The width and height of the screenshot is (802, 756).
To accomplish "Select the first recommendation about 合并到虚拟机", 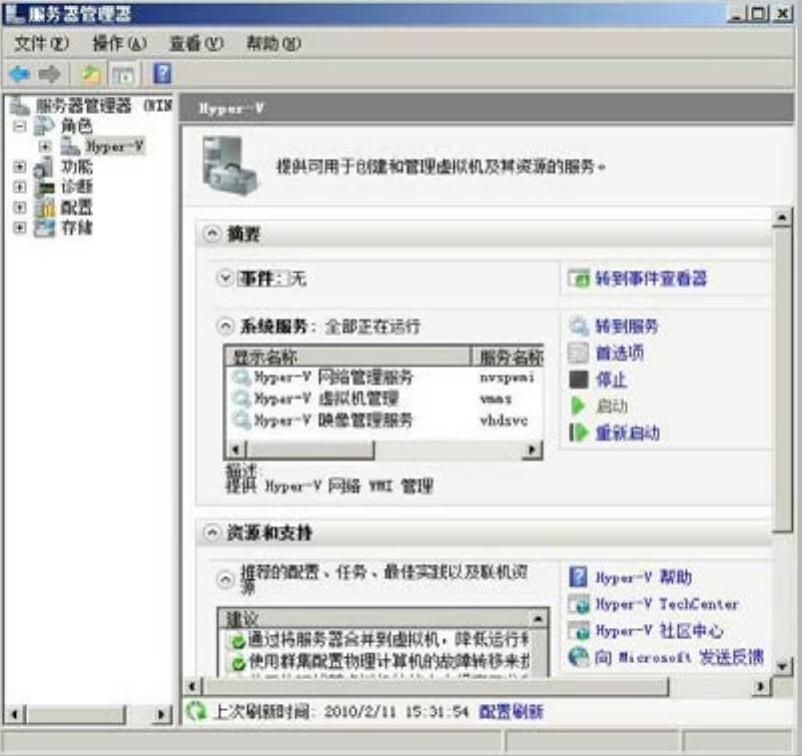I will pyautogui.click(x=380, y=639).
